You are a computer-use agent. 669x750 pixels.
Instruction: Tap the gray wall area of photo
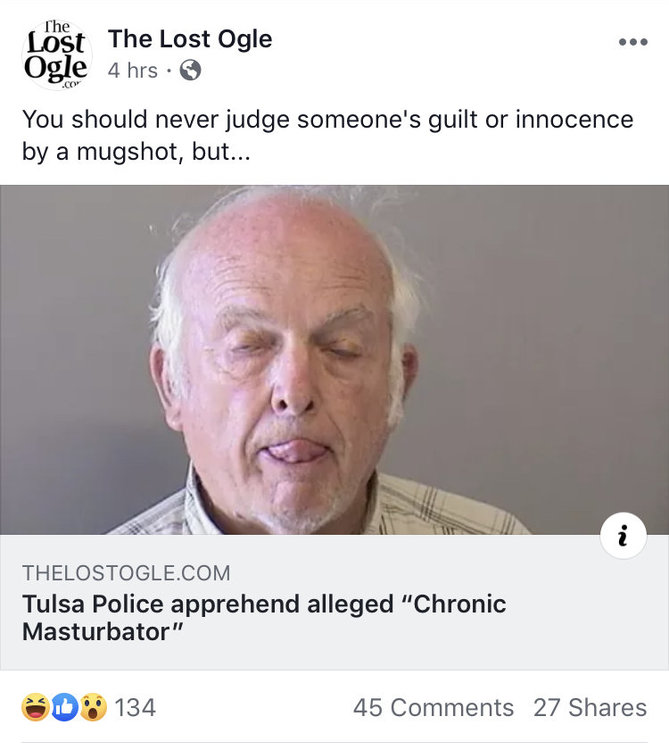[x=560, y=300]
